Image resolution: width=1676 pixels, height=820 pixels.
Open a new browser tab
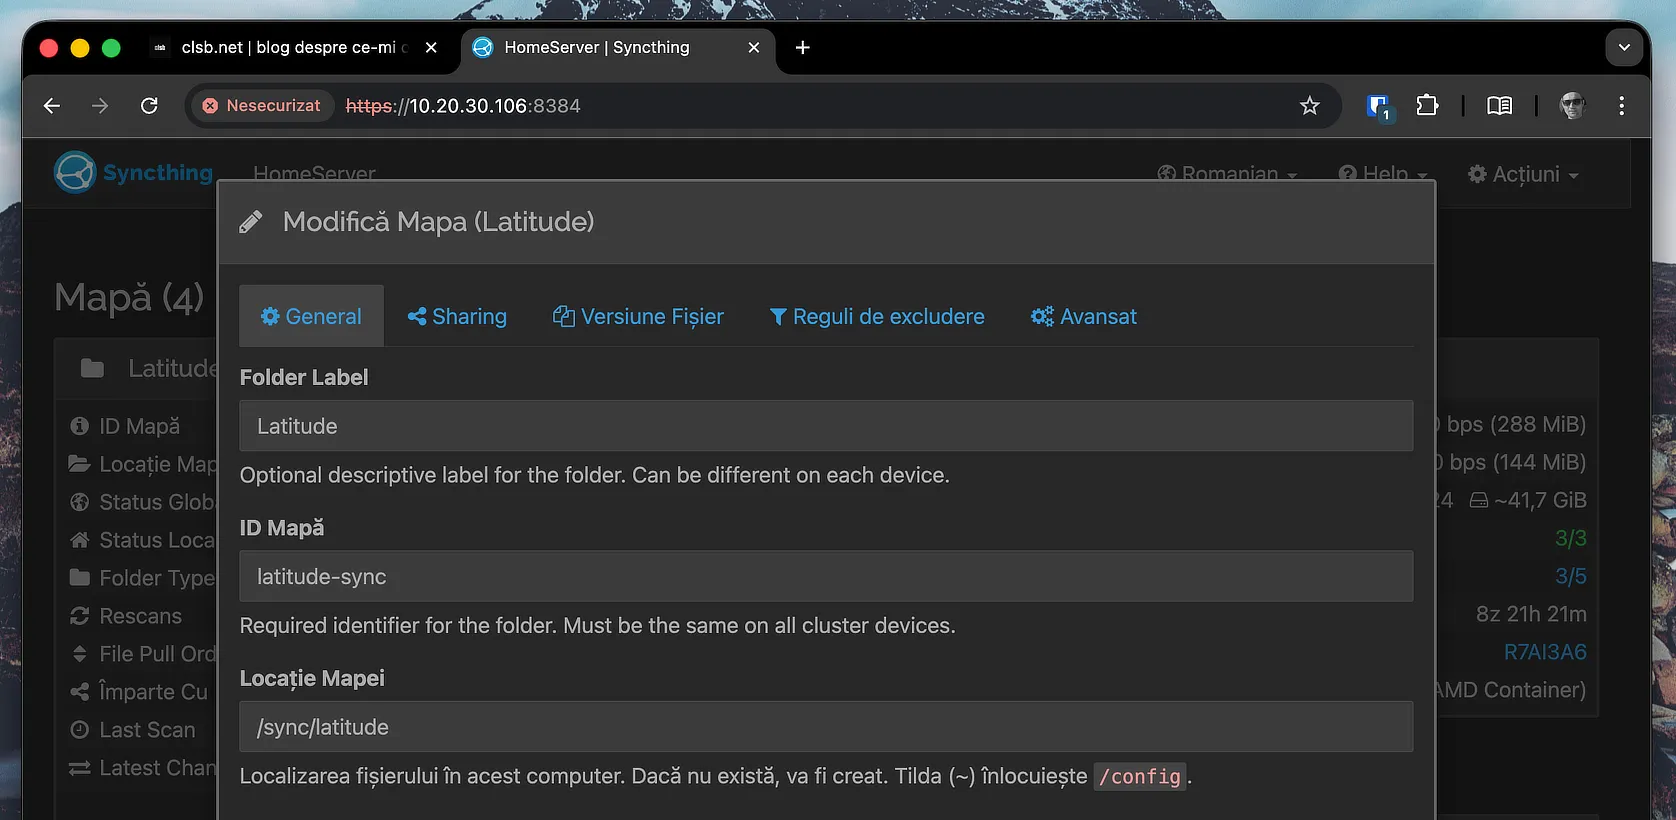point(802,48)
